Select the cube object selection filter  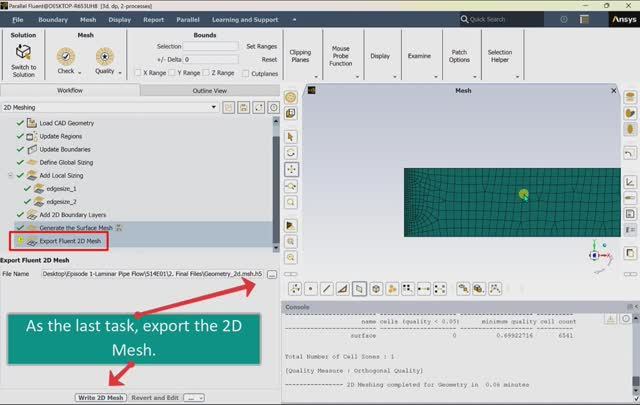pos(376,289)
